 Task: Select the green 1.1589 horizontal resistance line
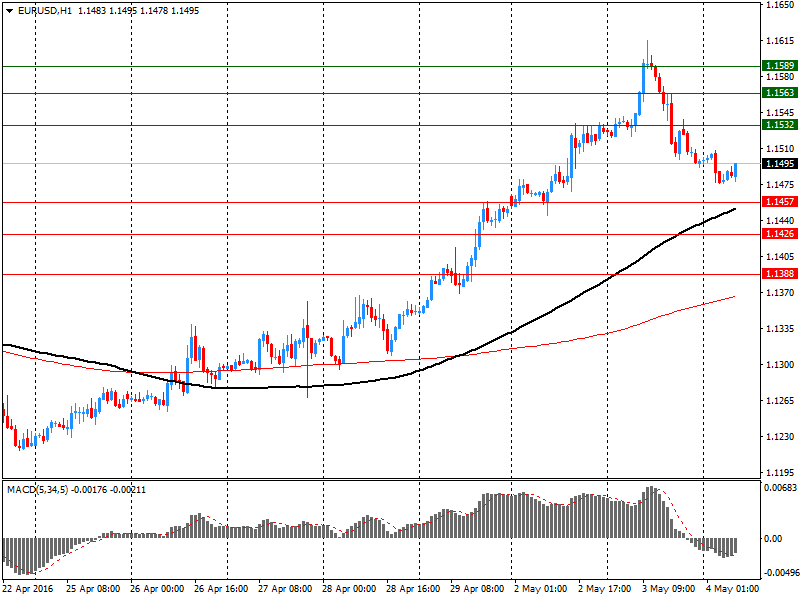point(381,66)
